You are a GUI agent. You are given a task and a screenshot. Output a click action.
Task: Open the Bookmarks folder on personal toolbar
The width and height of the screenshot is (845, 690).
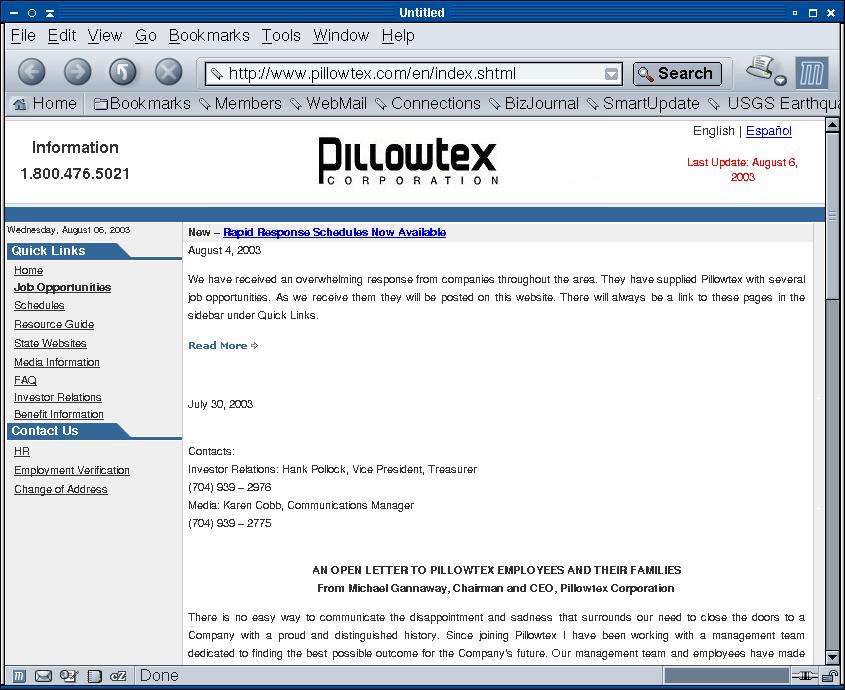142,104
